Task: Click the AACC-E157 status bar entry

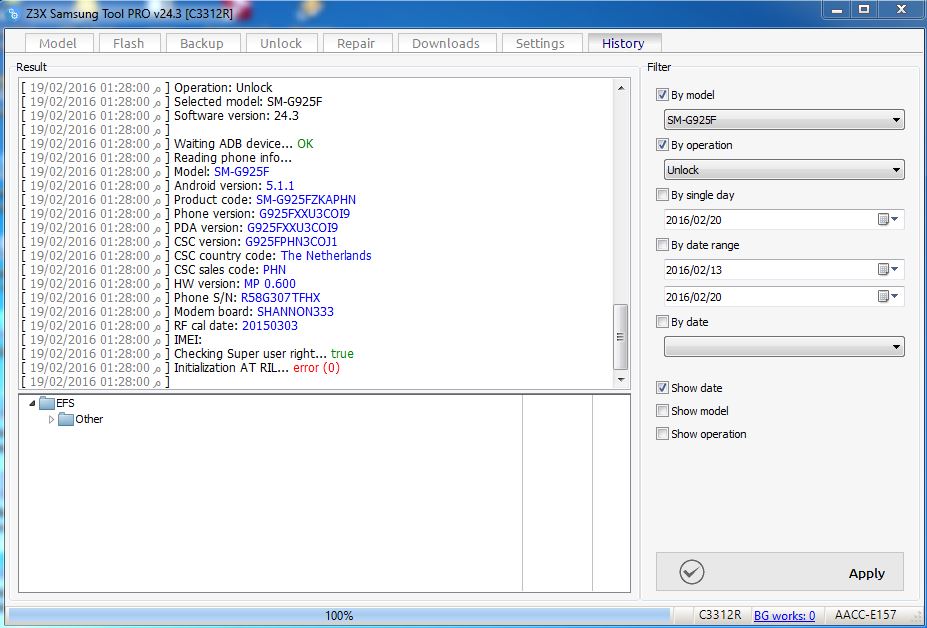Action: coord(865,616)
